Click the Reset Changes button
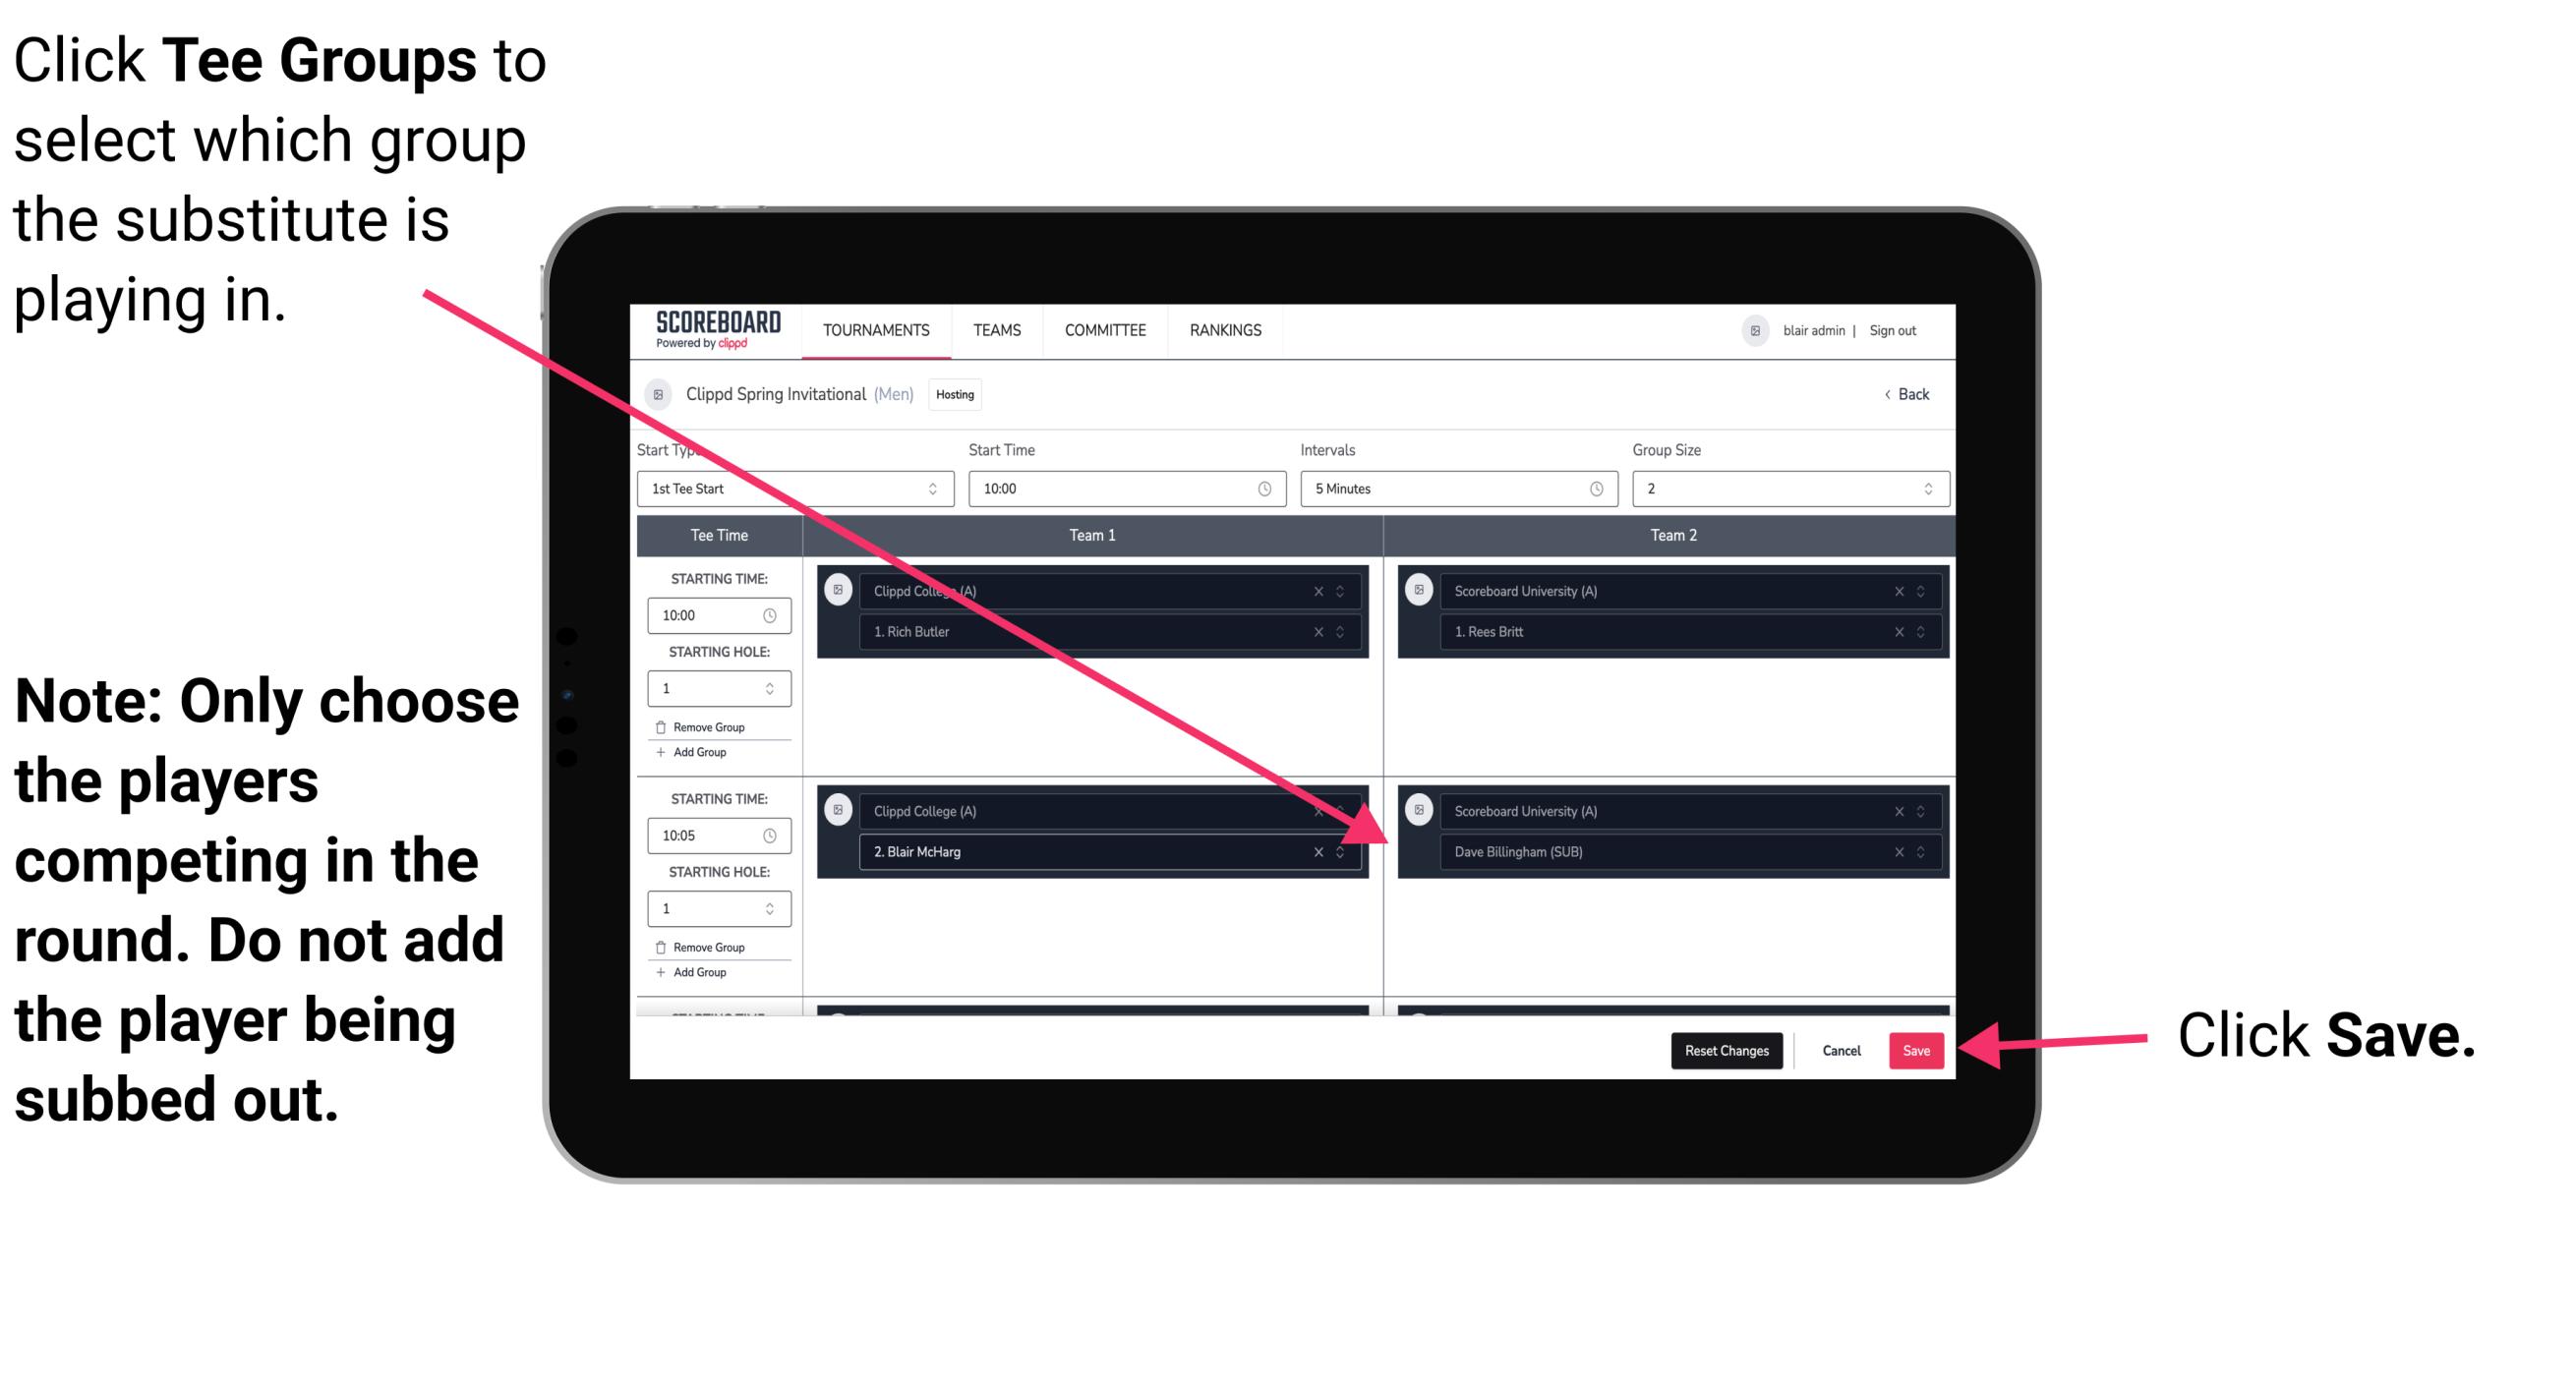This screenshot has width=2576, height=1385. tap(1723, 1047)
